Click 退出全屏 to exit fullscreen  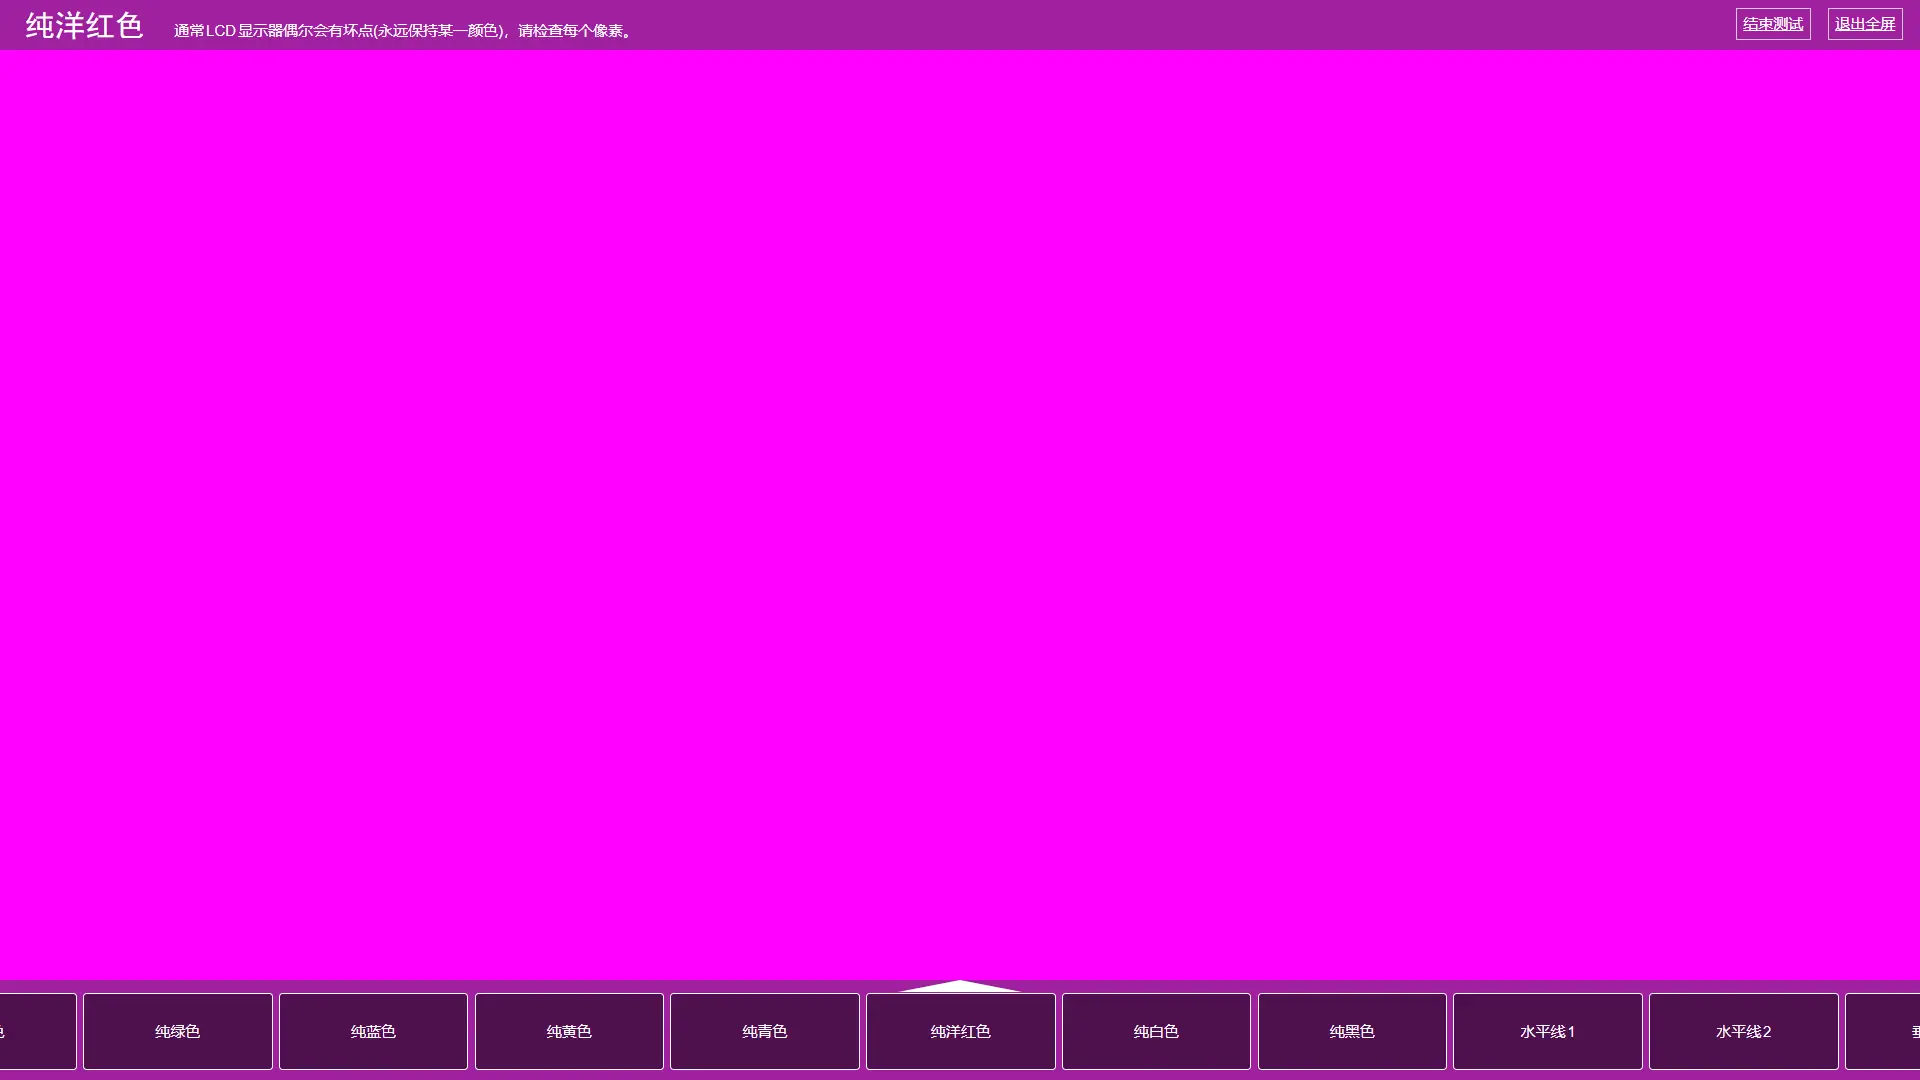(1865, 24)
